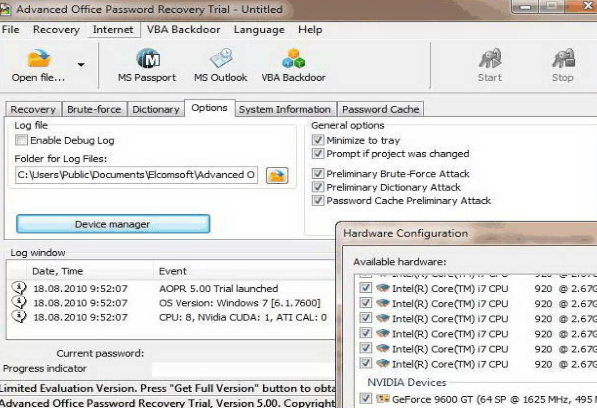
Task: Click info icon of AOPR Trial launched event
Action: (19, 288)
